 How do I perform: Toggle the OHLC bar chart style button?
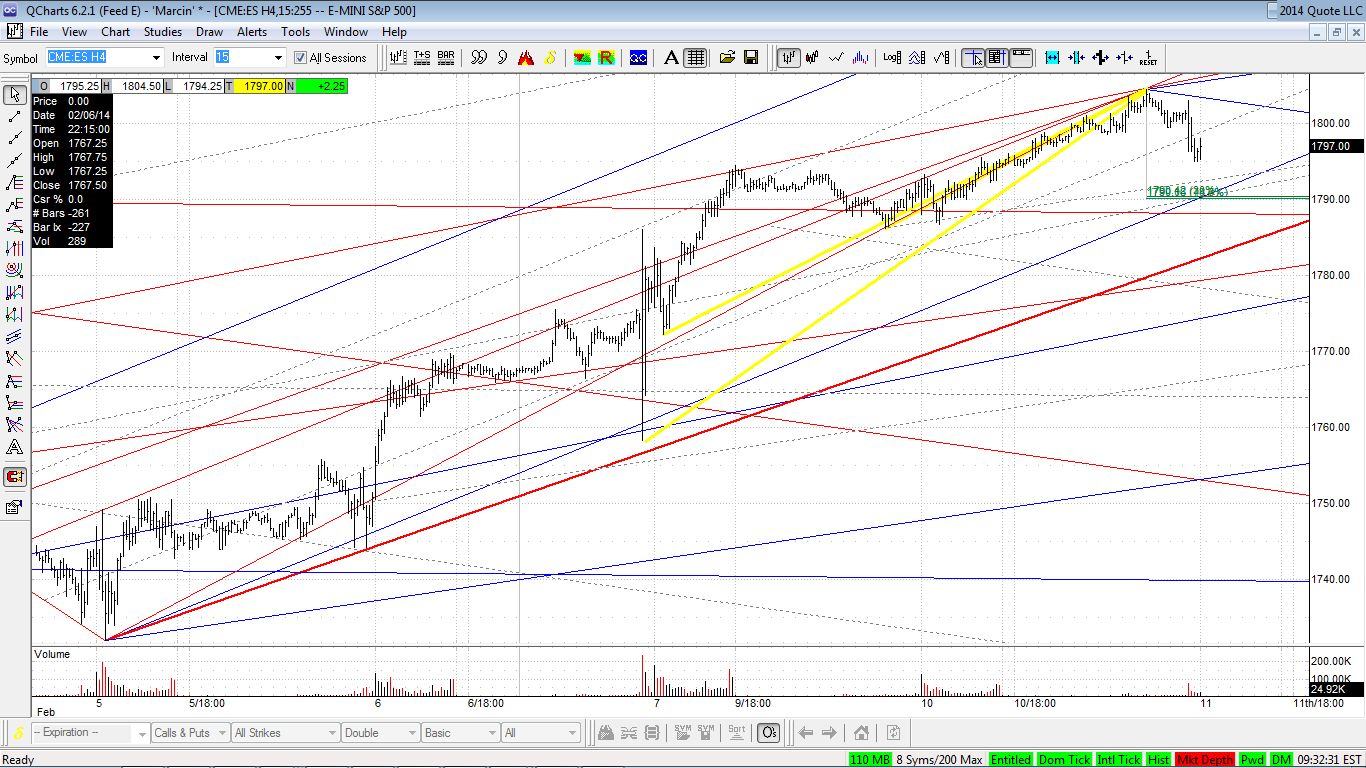click(789, 58)
